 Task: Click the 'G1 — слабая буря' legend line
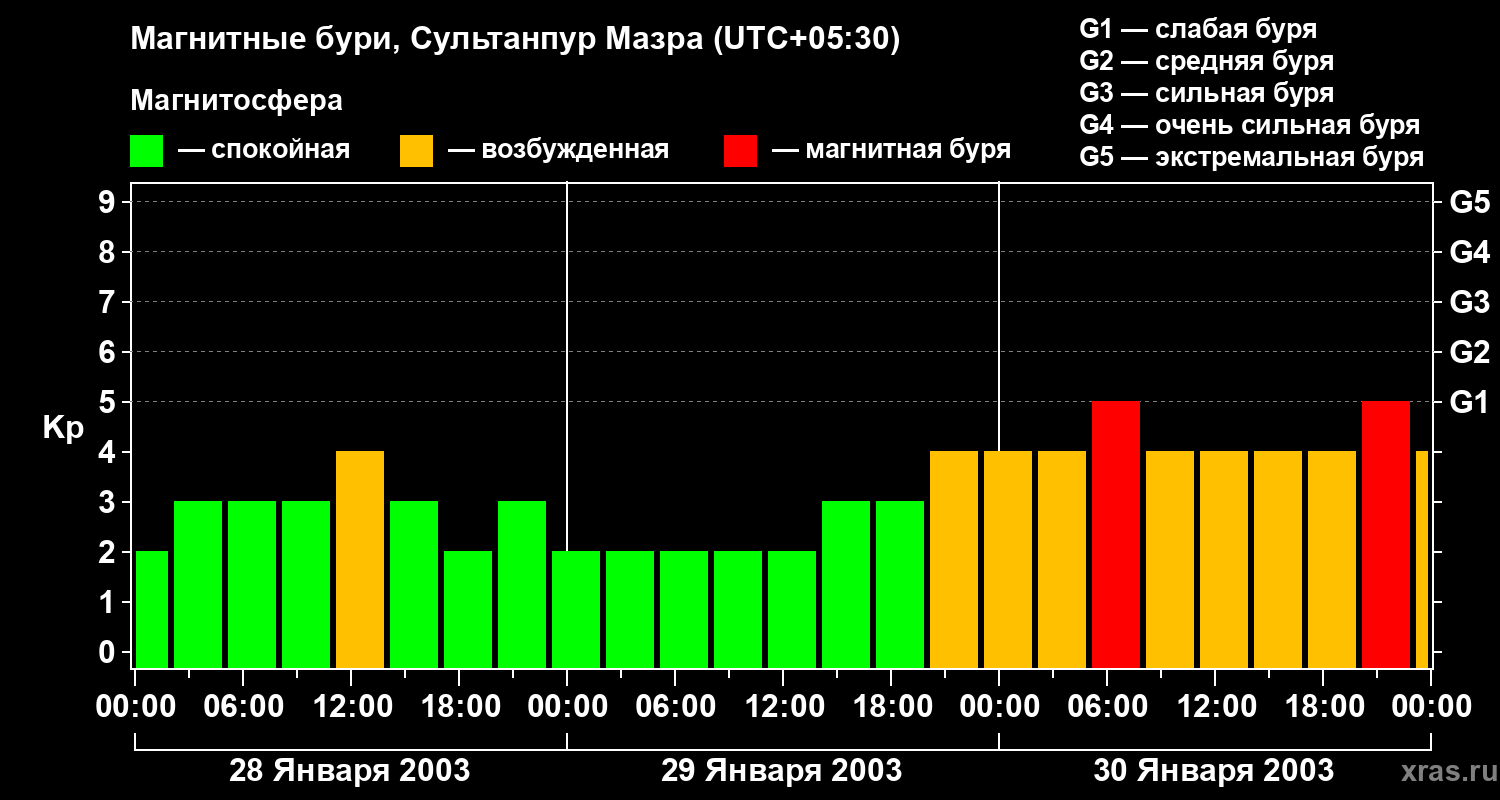tap(1198, 29)
